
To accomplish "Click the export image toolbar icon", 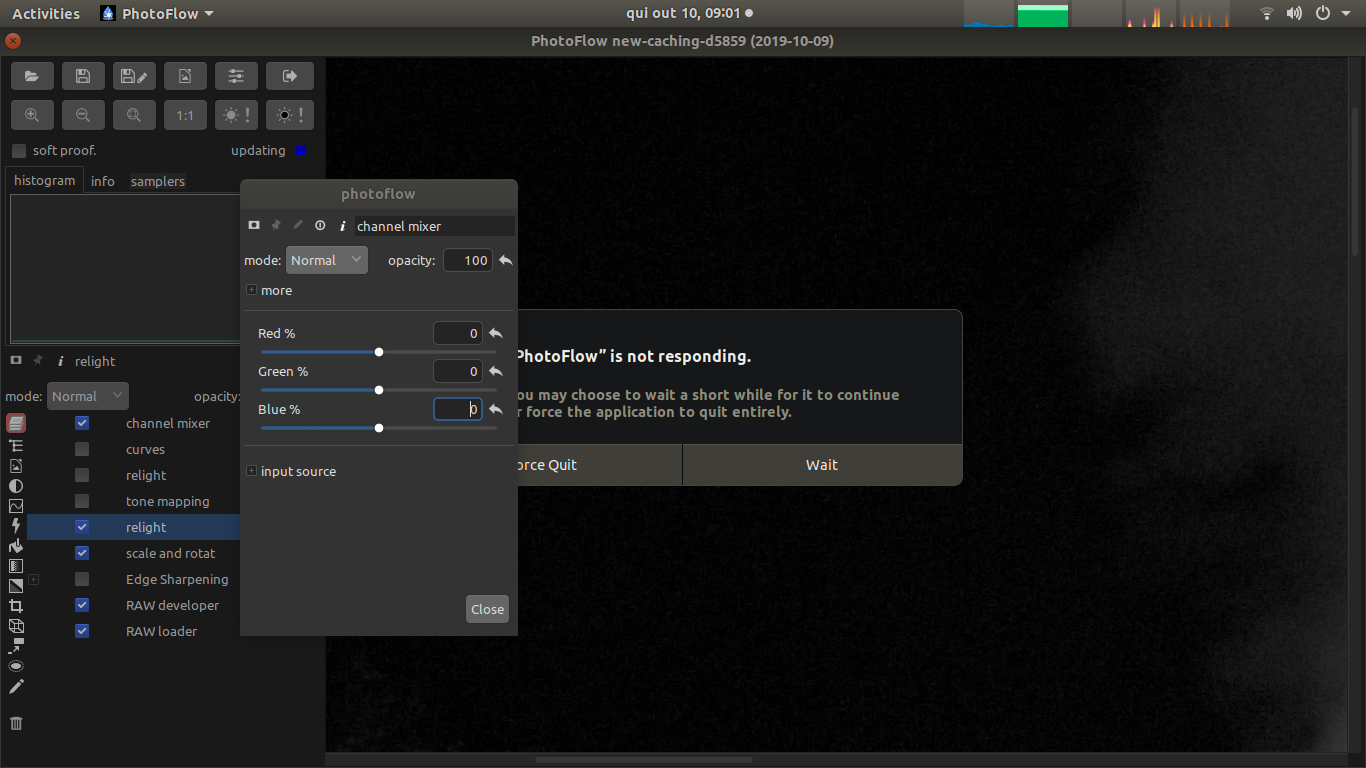I will [x=185, y=76].
